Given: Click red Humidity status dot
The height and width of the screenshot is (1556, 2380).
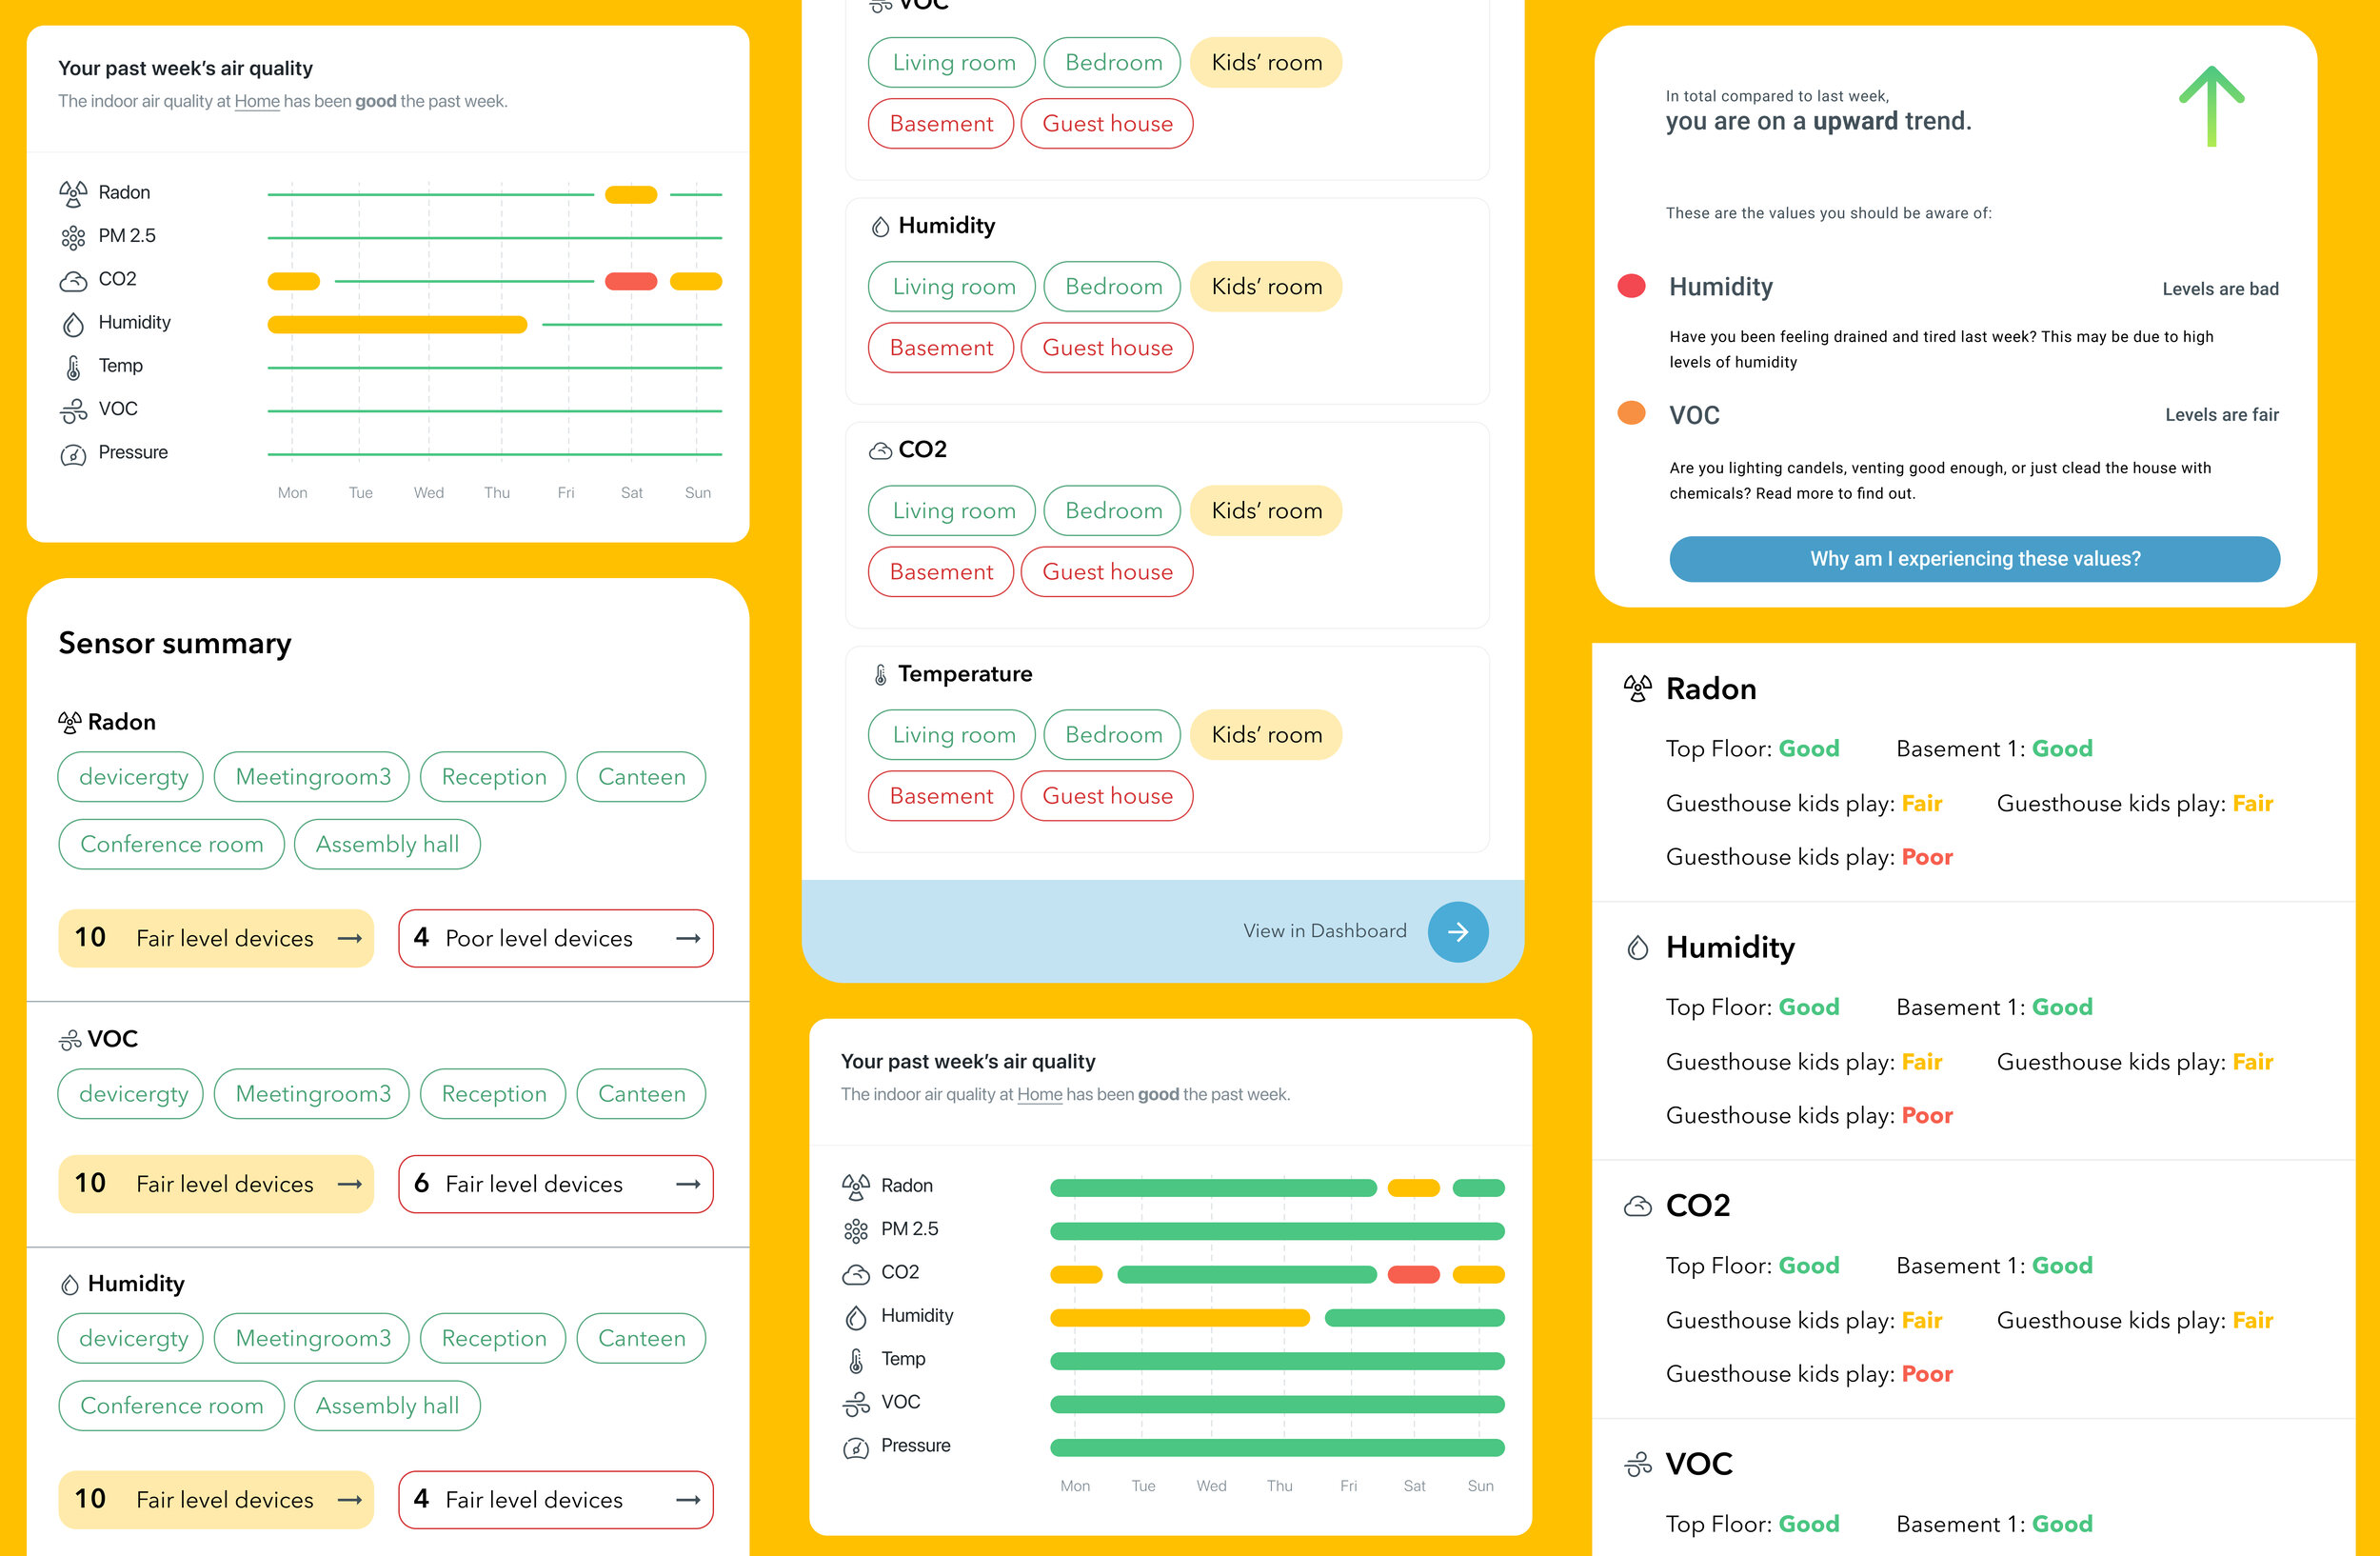Looking at the screenshot, I should (x=1631, y=286).
